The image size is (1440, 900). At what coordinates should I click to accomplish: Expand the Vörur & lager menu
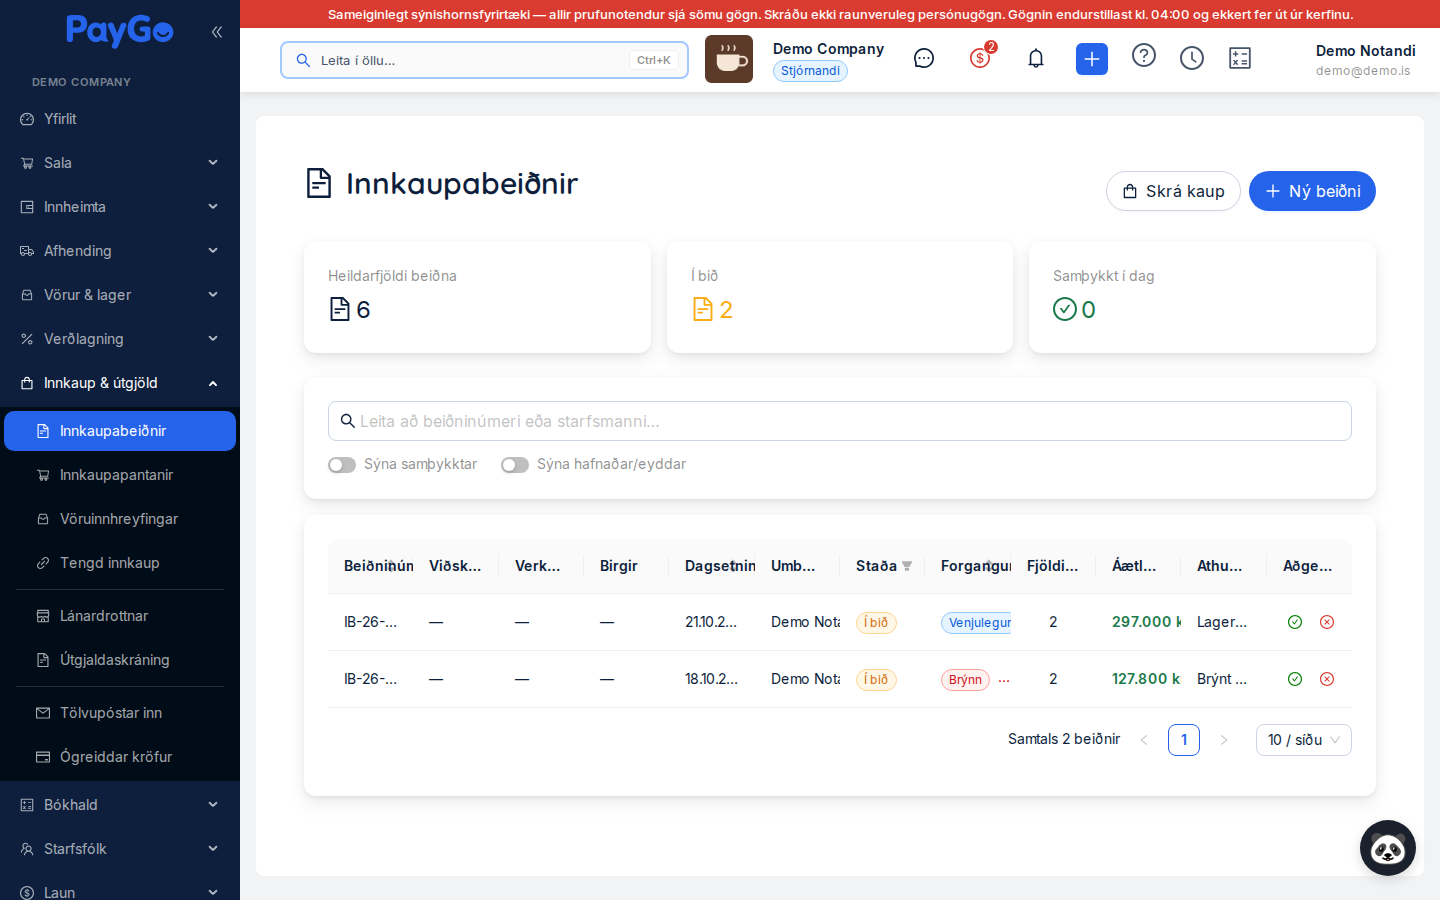pyautogui.click(x=120, y=295)
